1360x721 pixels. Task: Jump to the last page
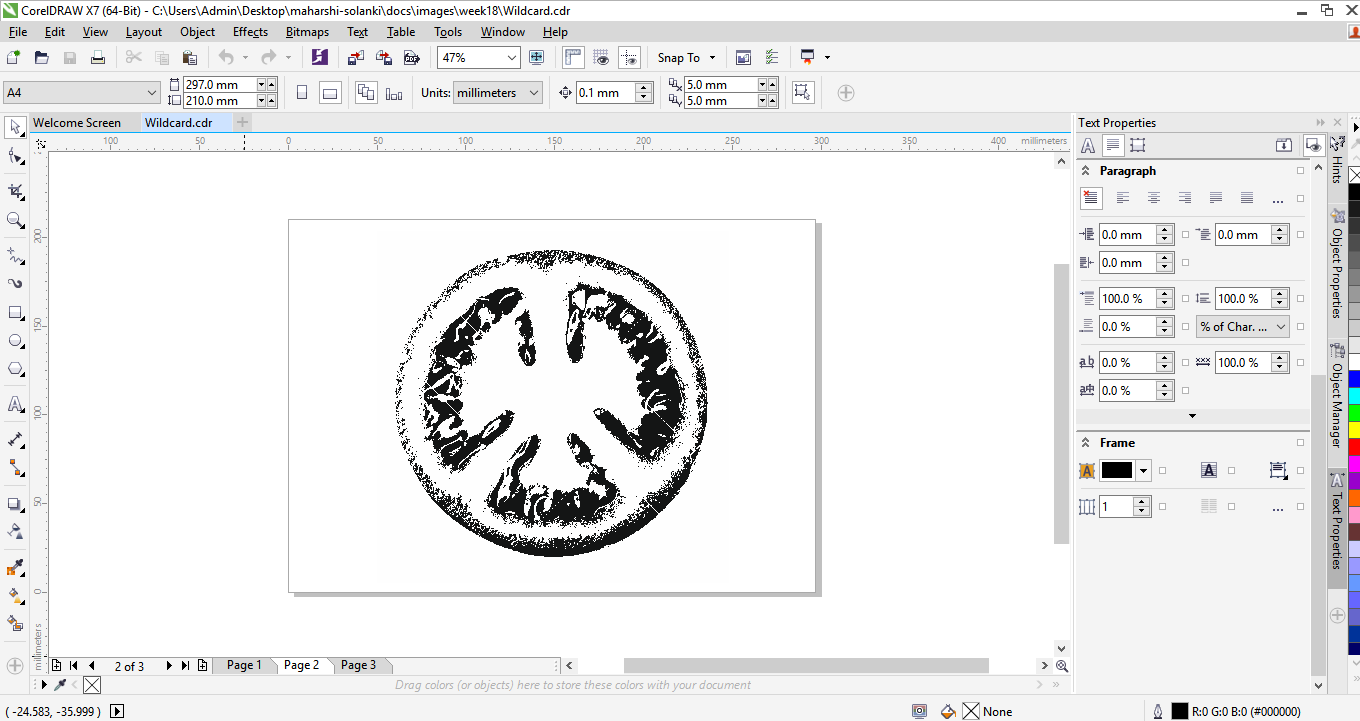coord(185,666)
